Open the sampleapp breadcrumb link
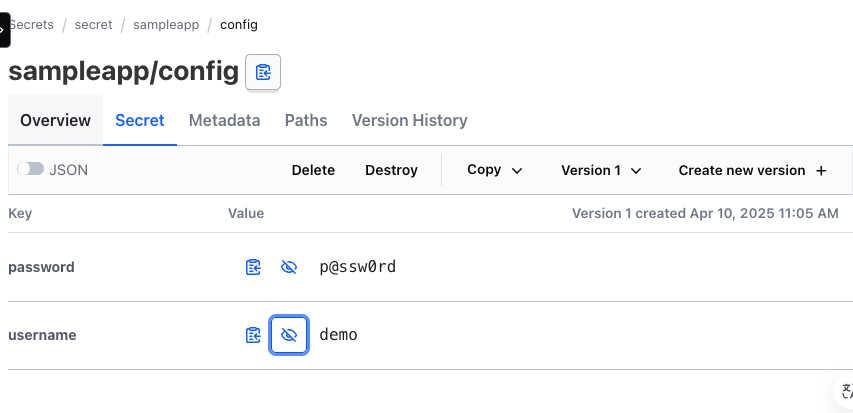The width and height of the screenshot is (853, 413). click(x=166, y=24)
